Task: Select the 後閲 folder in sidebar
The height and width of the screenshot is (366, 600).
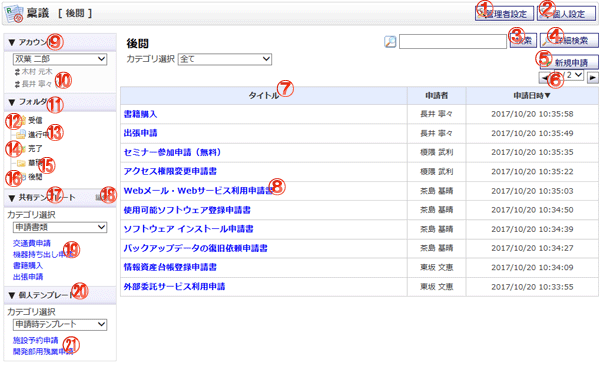Action: [x=35, y=177]
